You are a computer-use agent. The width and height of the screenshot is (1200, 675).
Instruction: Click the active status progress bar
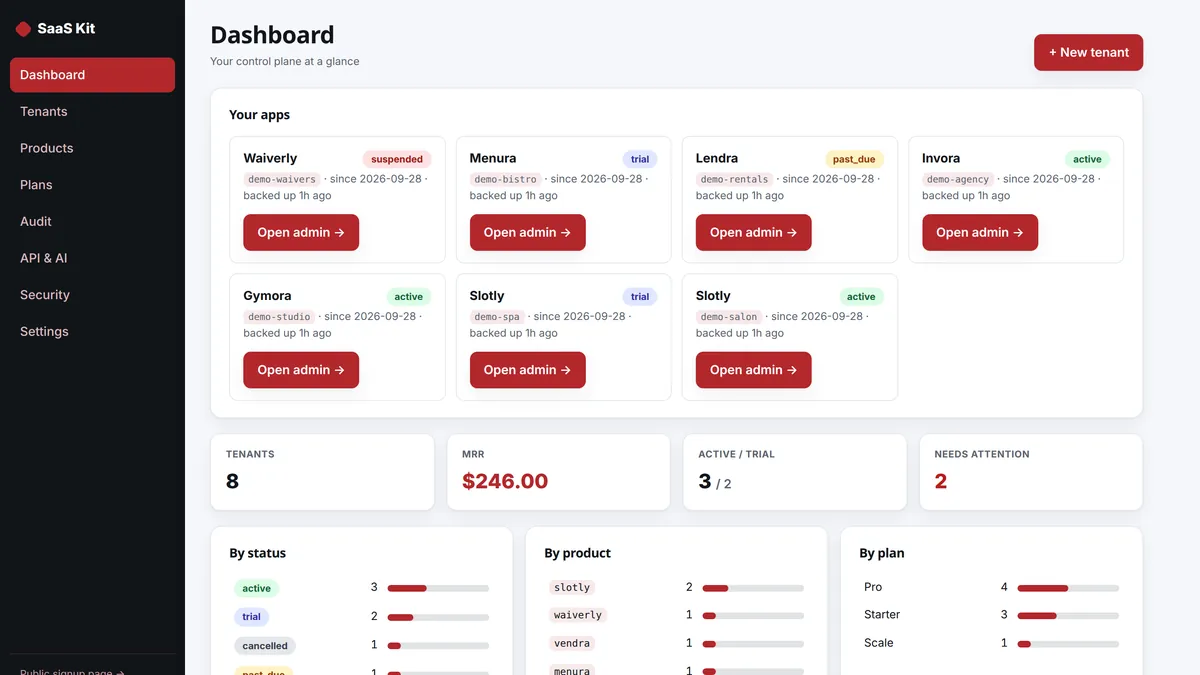[438, 588]
